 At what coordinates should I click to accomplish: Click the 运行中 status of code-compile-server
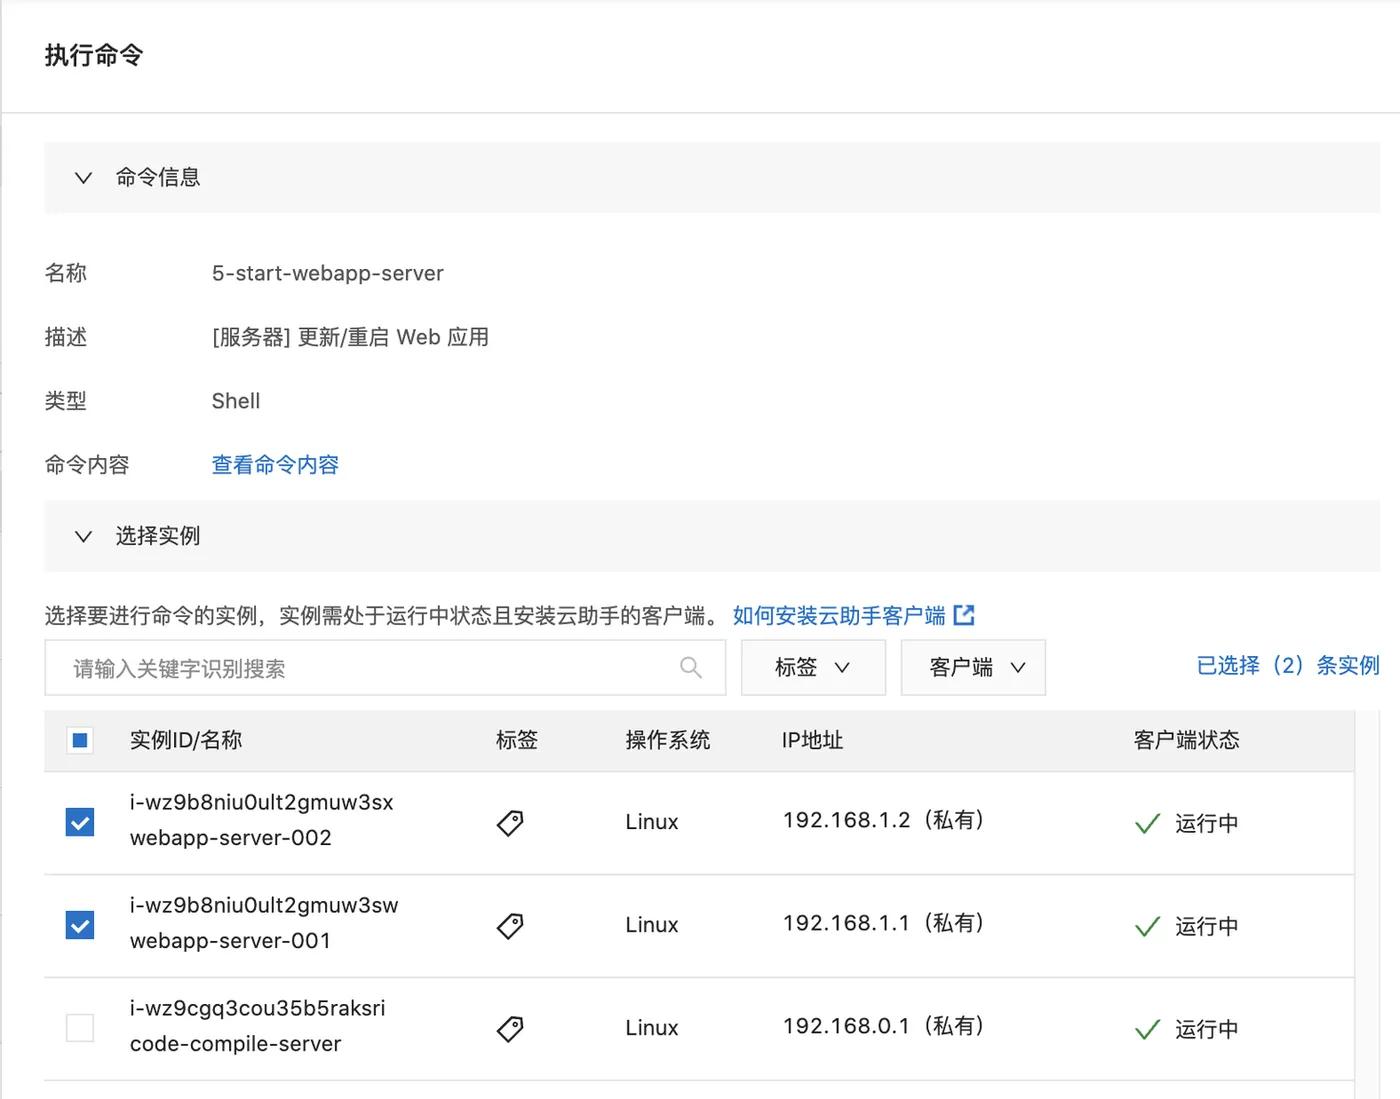coord(1187,1029)
